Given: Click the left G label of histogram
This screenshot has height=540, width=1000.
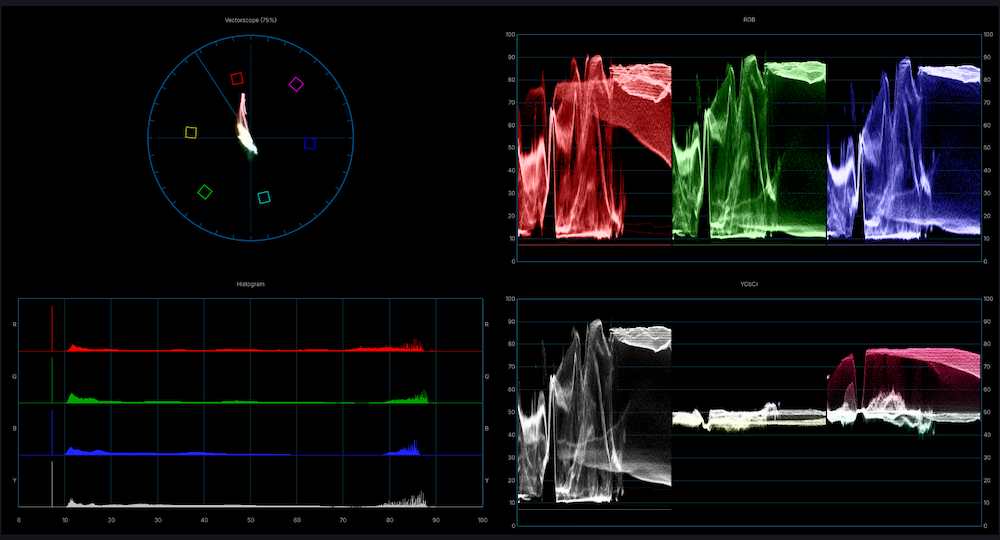Looking at the screenshot, I should 14,377.
